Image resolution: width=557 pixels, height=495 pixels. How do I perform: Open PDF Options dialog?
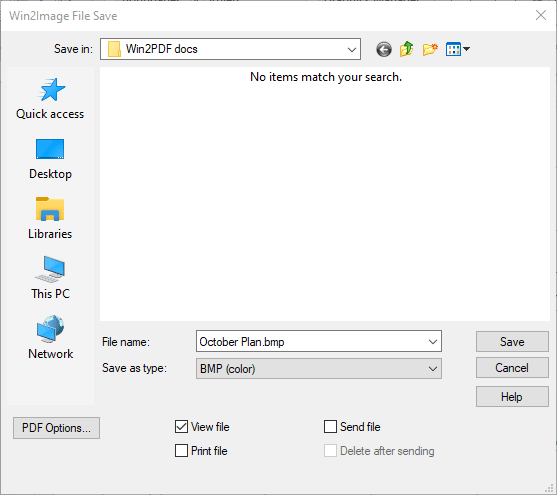tap(56, 428)
